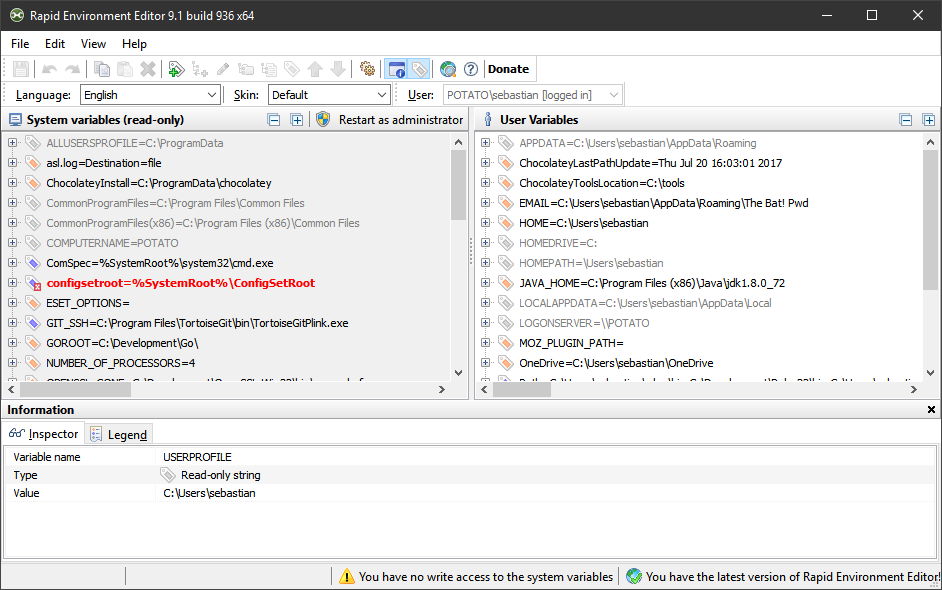Viewport: 942px width, 590px height.
Task: Check for updates with the globe icon
Action: pyautogui.click(x=448, y=69)
